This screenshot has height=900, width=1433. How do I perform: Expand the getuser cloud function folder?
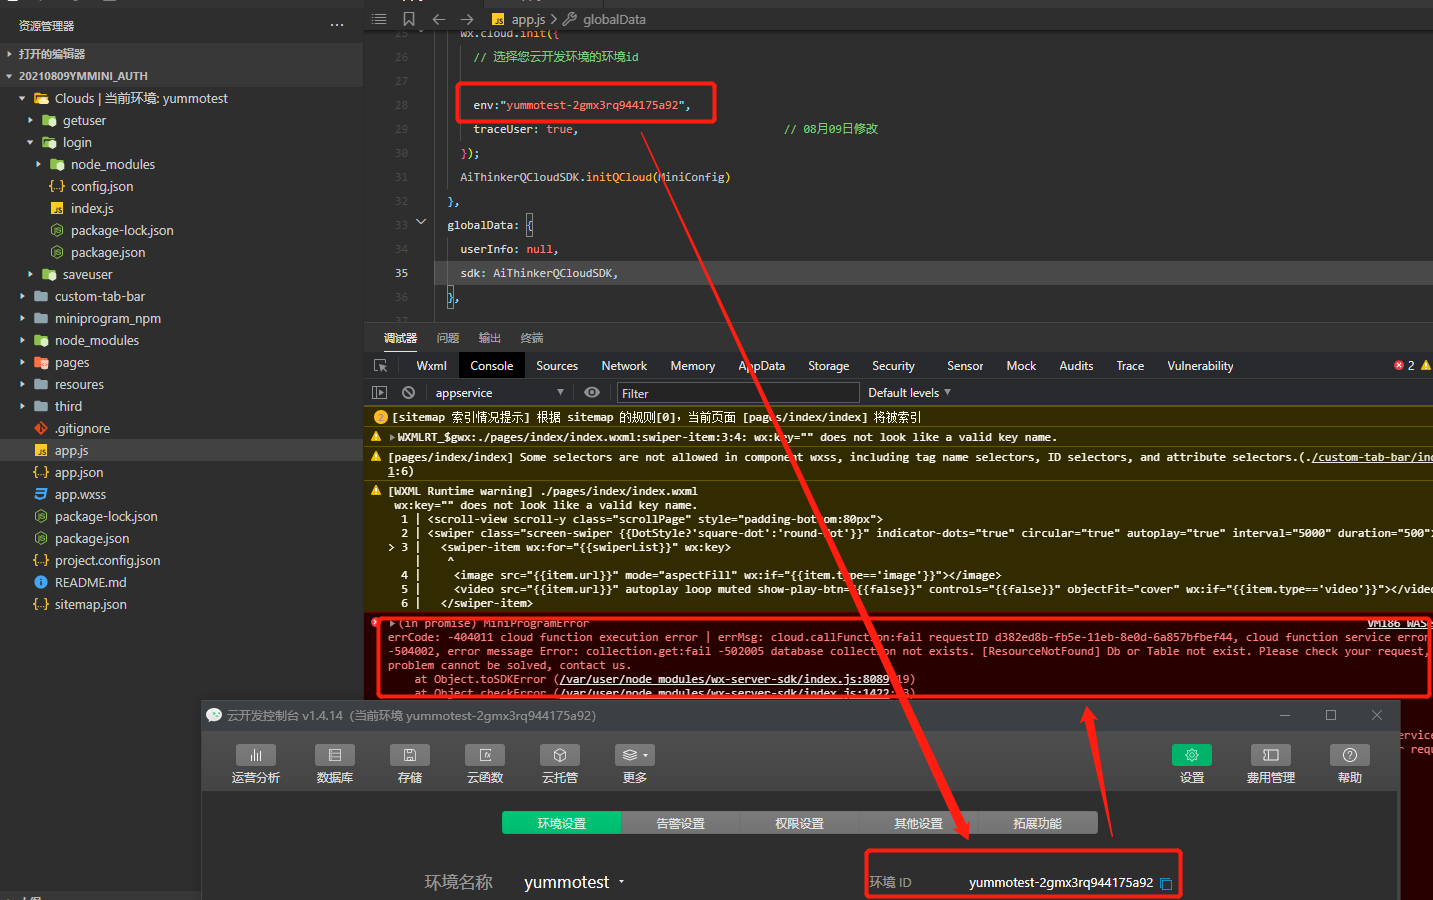pos(30,120)
